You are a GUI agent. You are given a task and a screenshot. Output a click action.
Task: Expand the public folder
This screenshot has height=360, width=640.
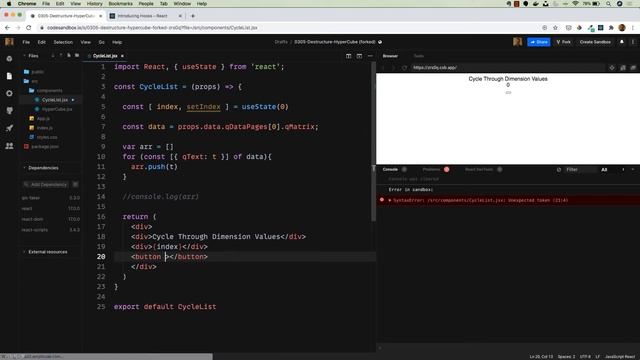[34, 72]
